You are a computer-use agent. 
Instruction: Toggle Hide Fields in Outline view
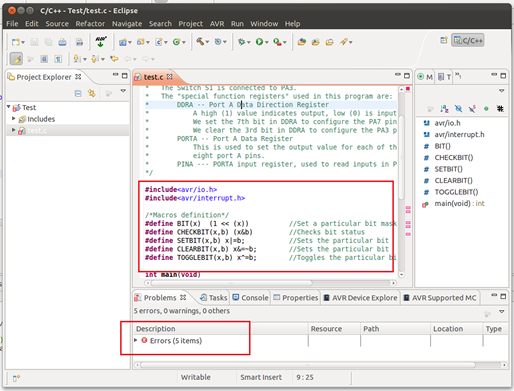pyautogui.click(x=458, y=108)
